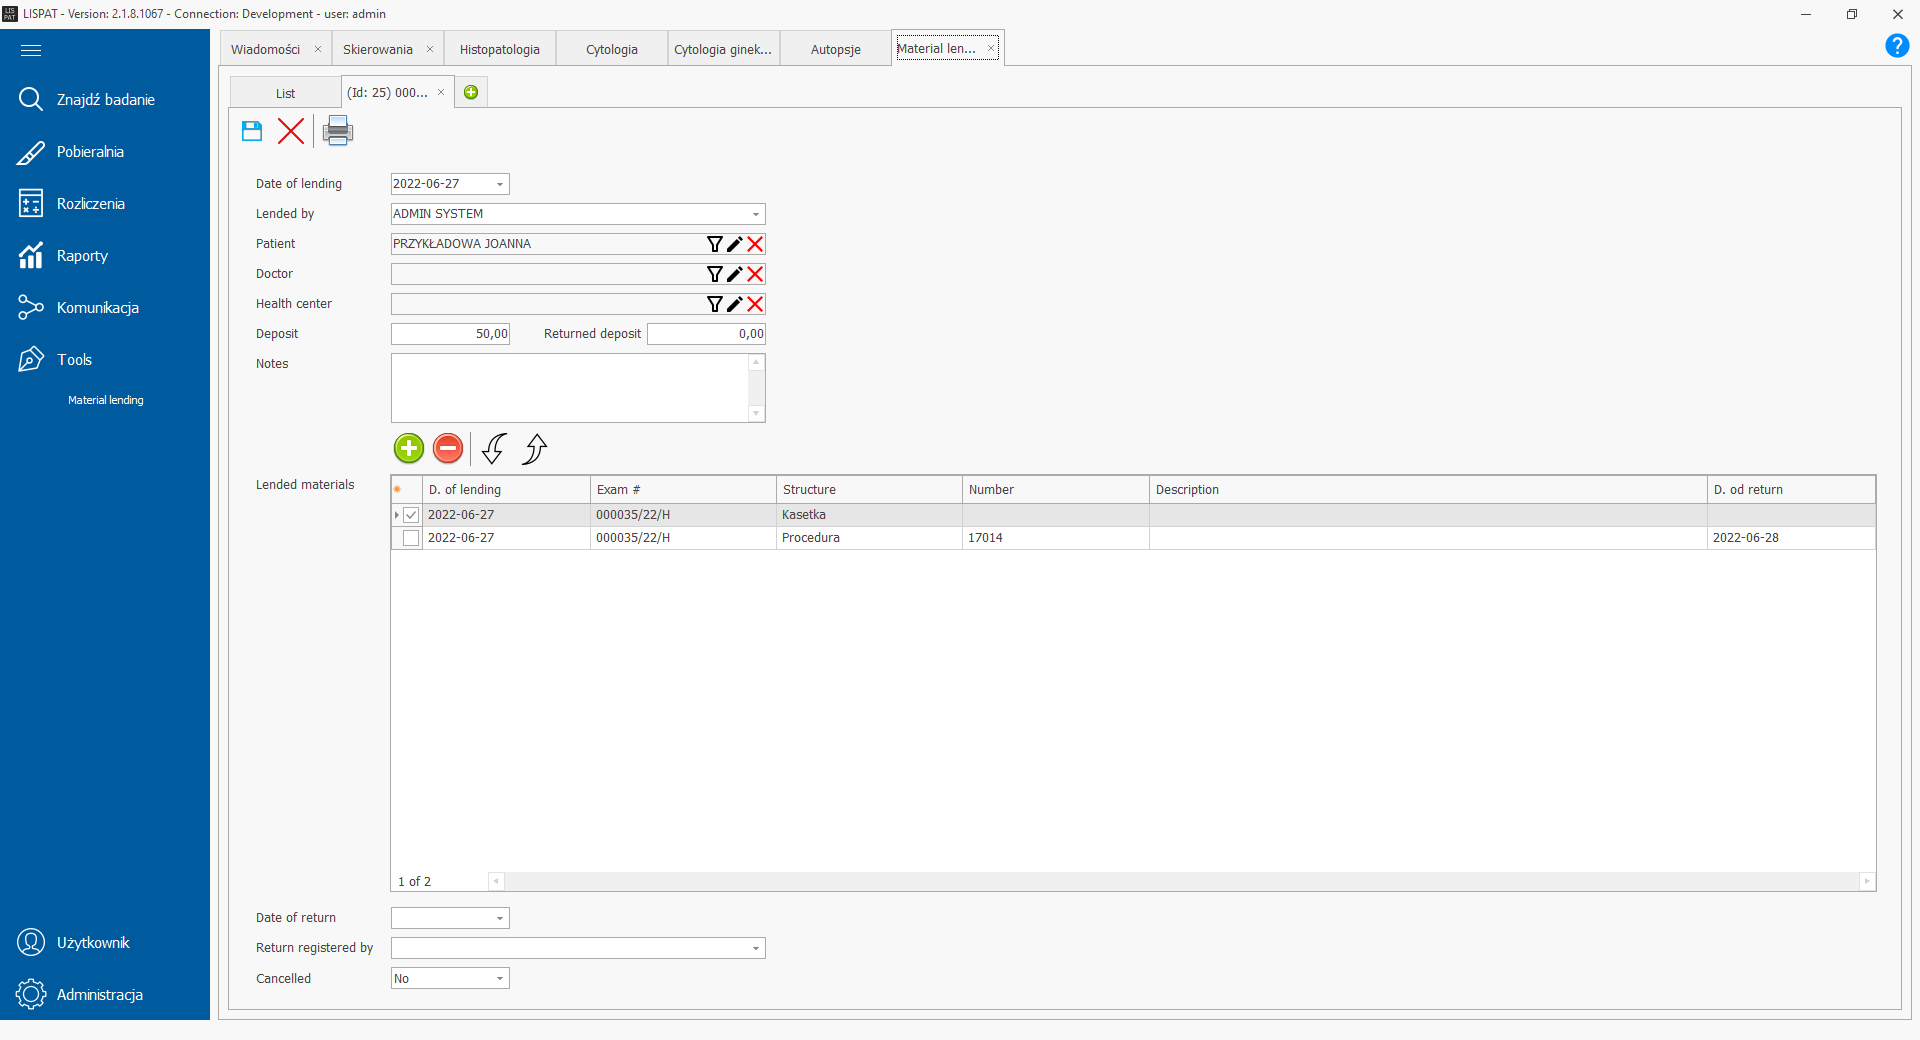Viewport: 1920px width, 1040px height.
Task: Click the red X delete icon in toolbar
Action: pos(291,131)
